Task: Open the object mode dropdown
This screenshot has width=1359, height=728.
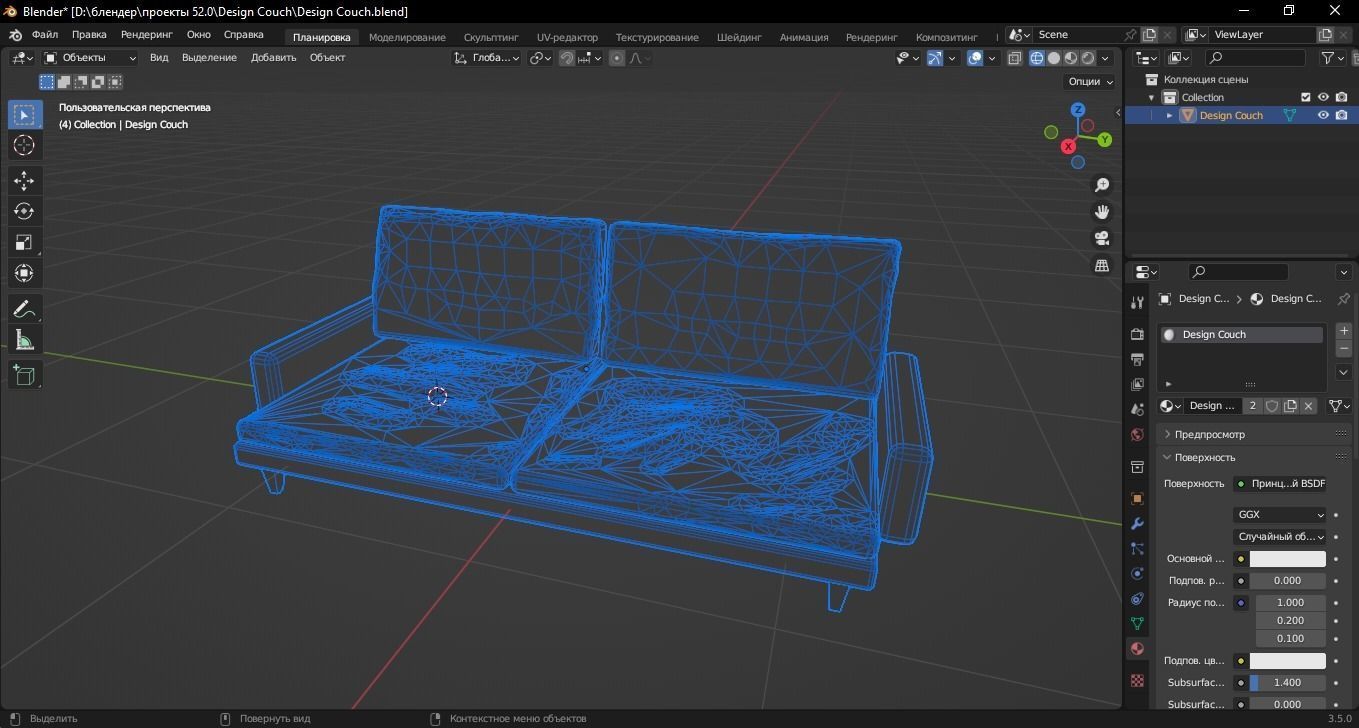Action: tap(90, 58)
